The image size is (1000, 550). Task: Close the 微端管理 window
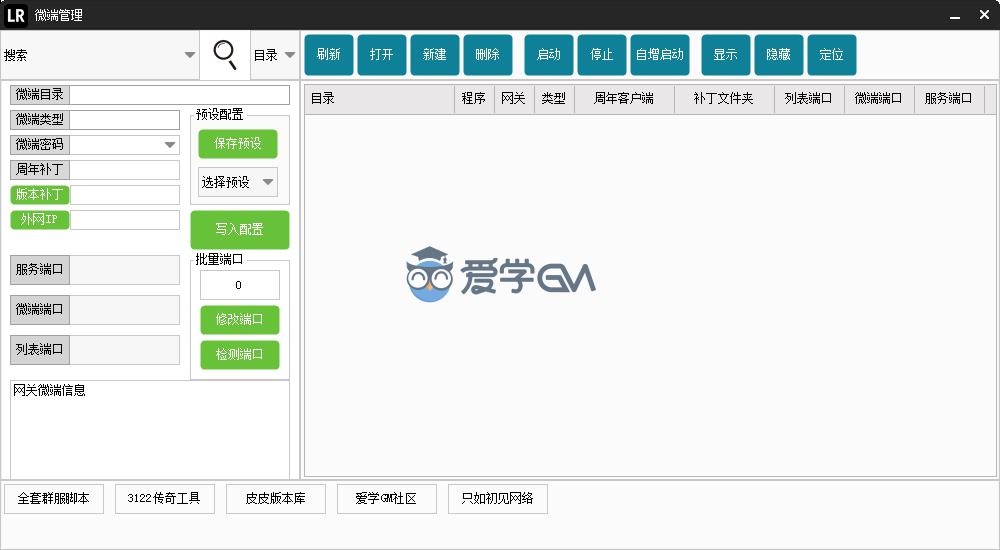(x=984, y=15)
